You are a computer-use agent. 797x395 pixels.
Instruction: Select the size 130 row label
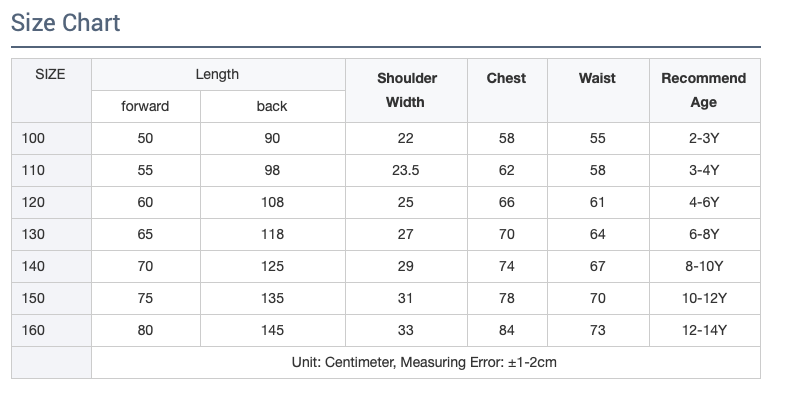point(51,235)
